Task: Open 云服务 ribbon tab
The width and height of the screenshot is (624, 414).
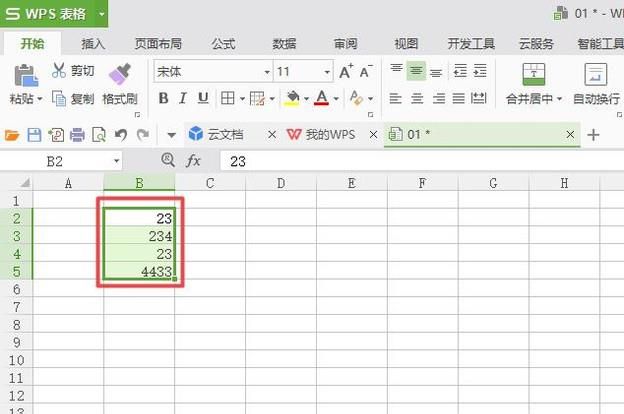Action: pyautogui.click(x=536, y=43)
